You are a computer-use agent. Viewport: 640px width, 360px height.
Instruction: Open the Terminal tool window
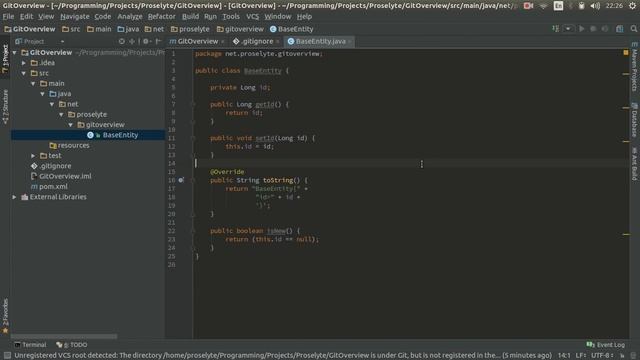click(x=31, y=345)
